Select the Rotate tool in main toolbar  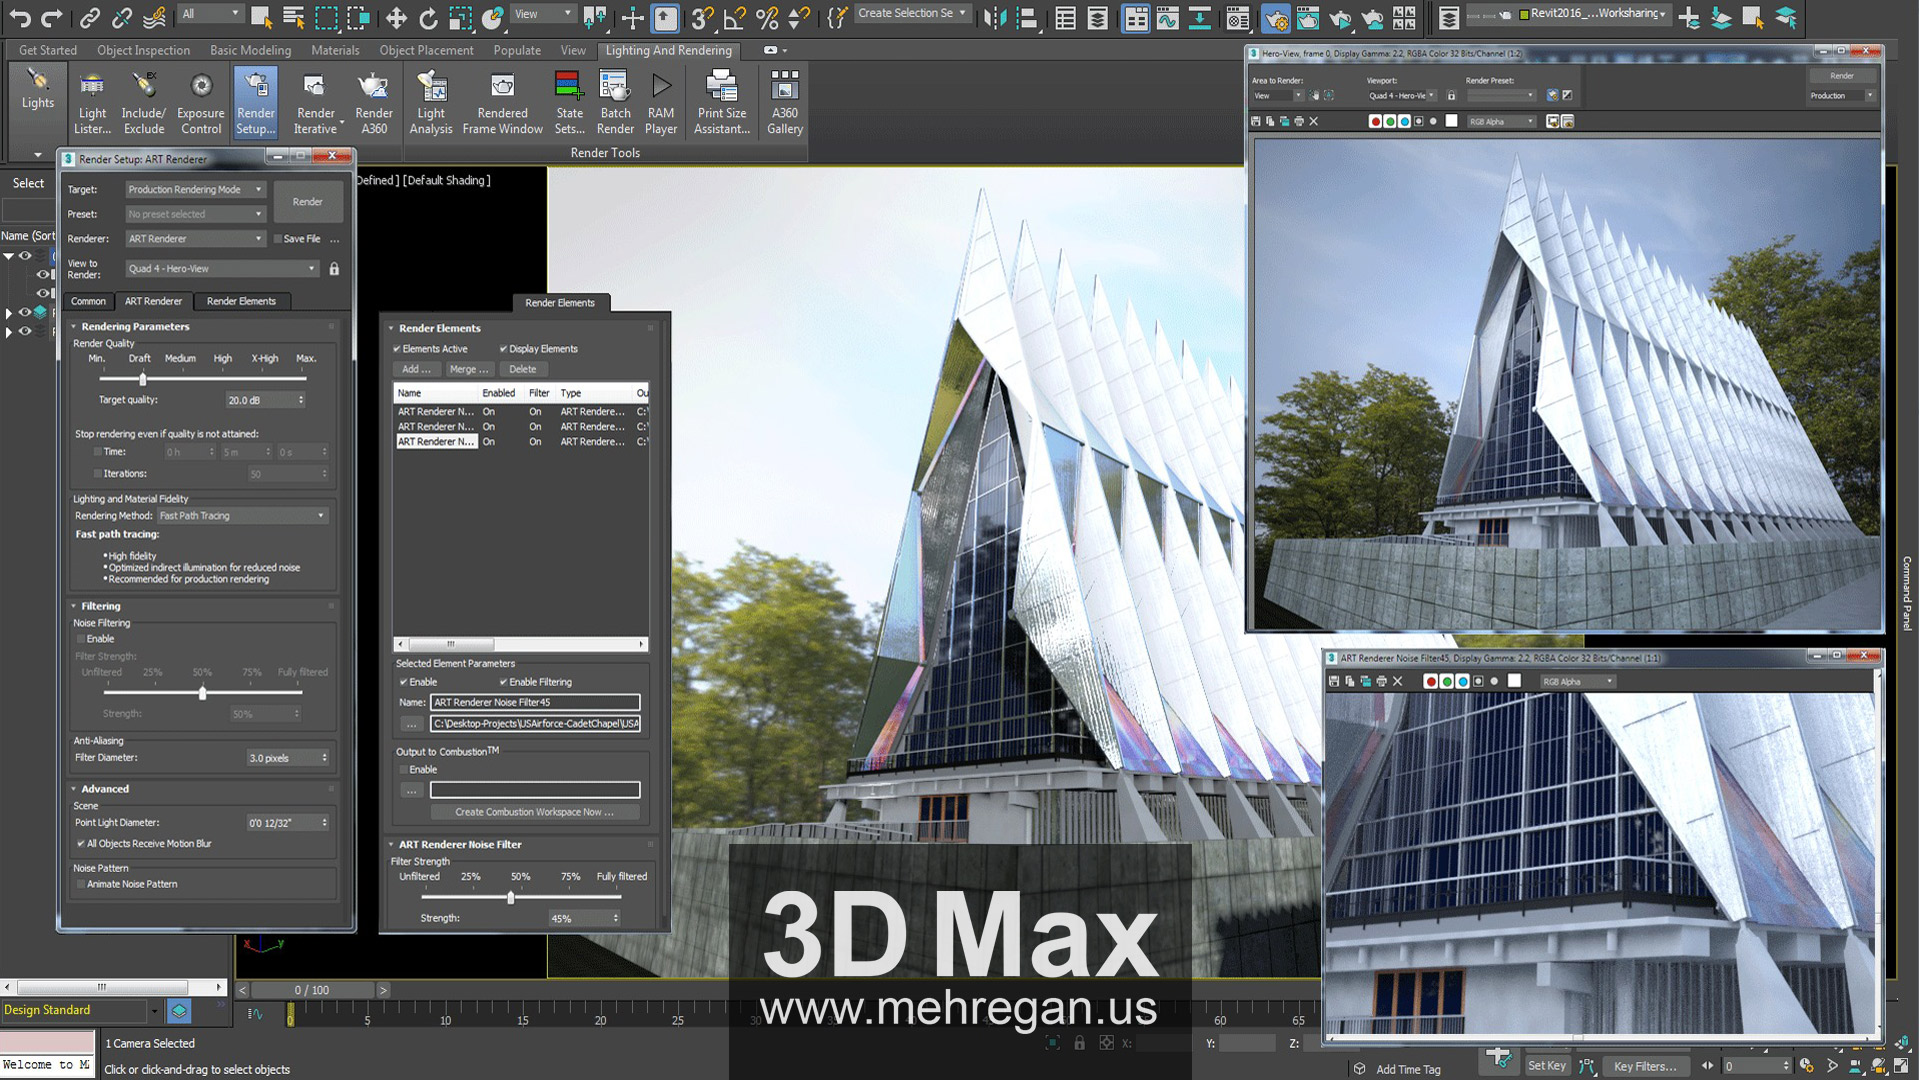(428, 17)
